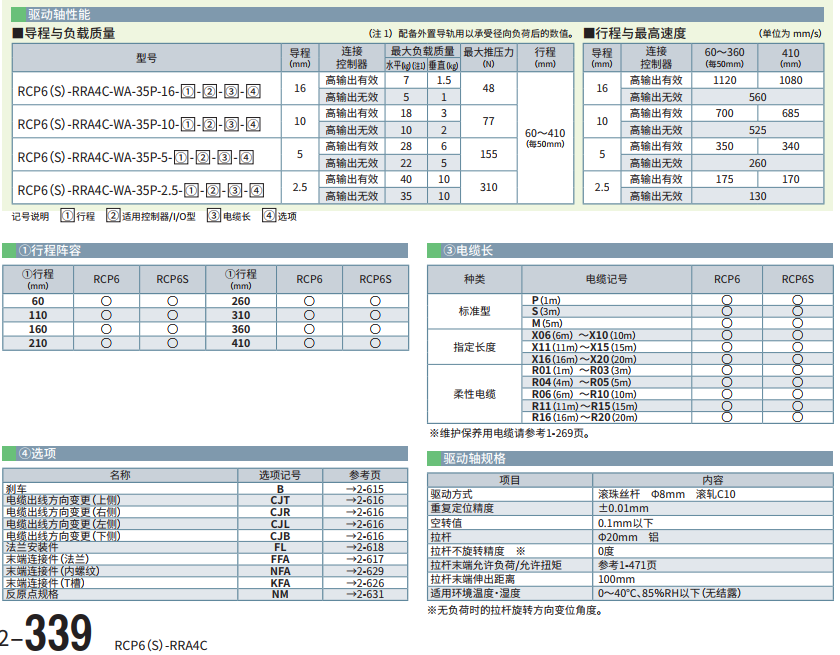The height and width of the screenshot is (655, 840).
Task: Click the boxed ② 适用控制器 symbol in the legend
Action: 113,215
